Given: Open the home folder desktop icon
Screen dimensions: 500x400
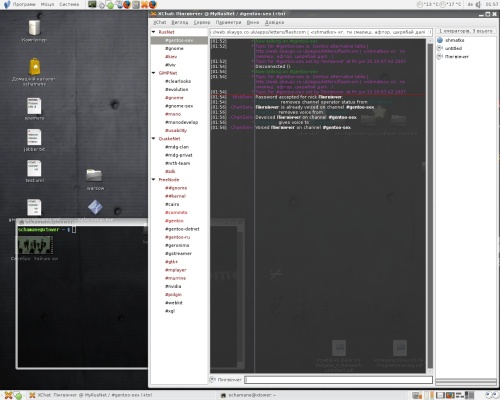Looking at the screenshot, I should click(34, 72).
